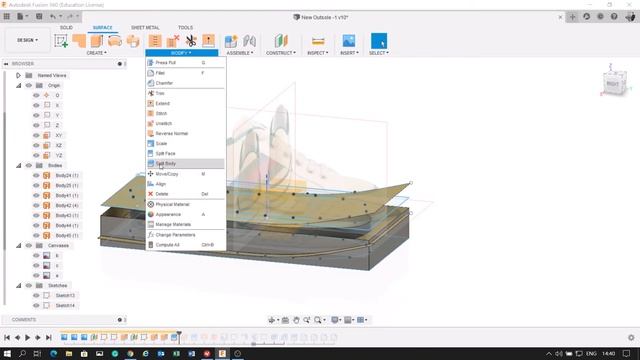
Task: Choose Split Body from Modify menu
Action: [185, 164]
